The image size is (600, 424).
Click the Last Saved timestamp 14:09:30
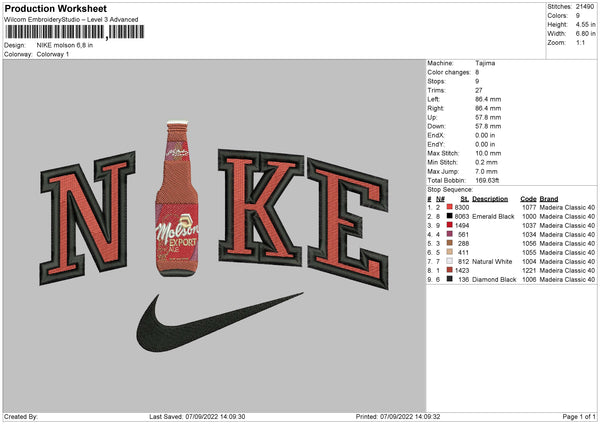197,417
